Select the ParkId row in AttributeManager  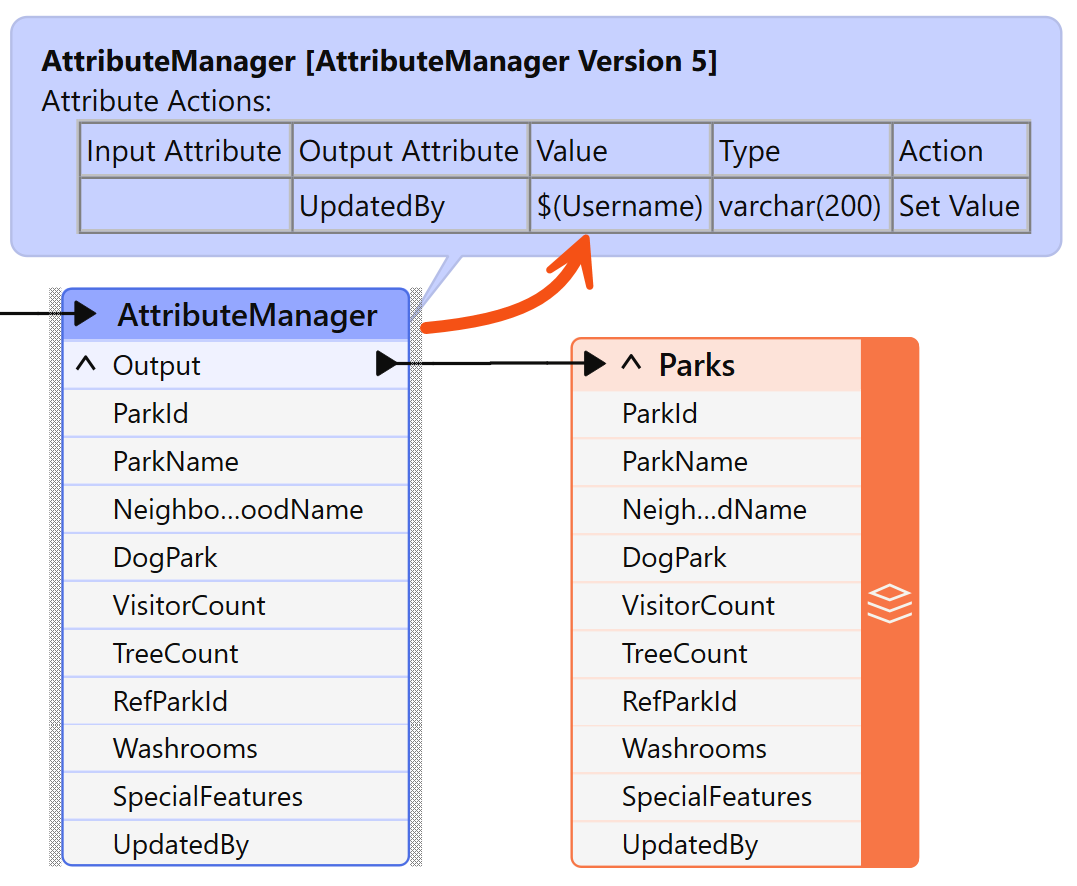point(235,413)
